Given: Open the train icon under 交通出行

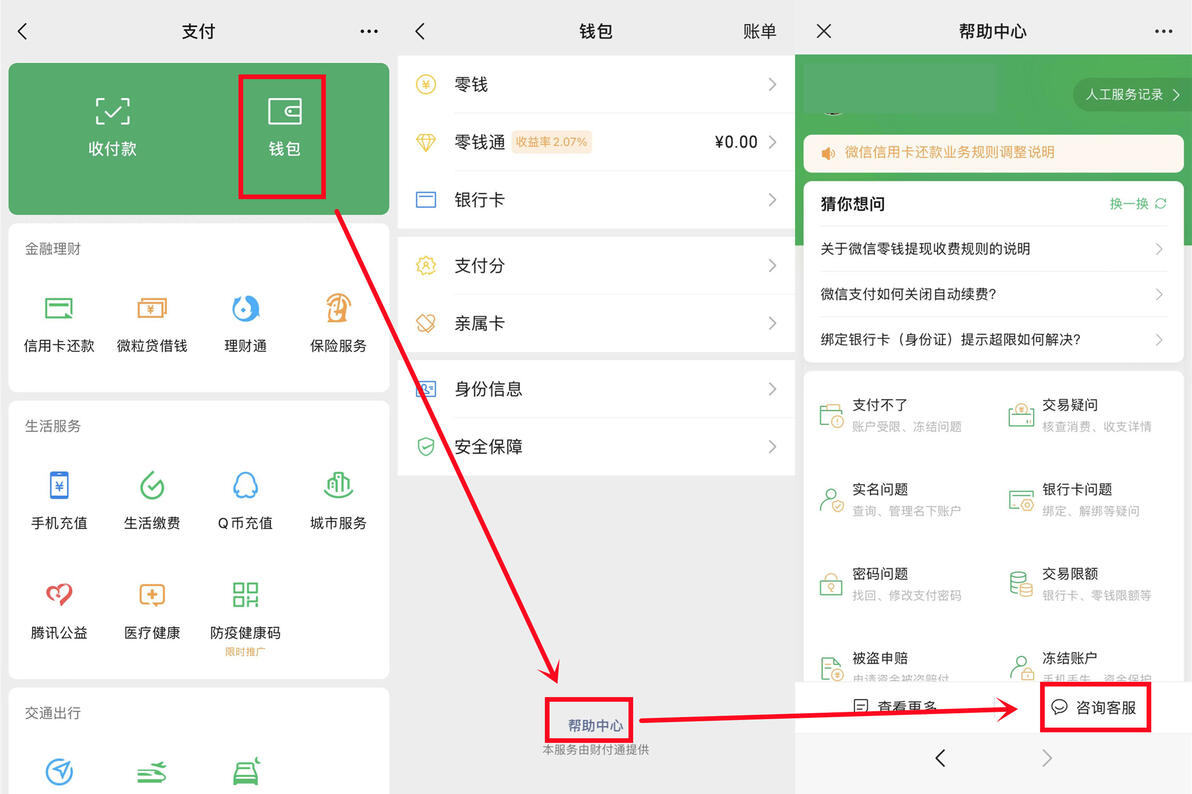Looking at the screenshot, I should [152, 772].
